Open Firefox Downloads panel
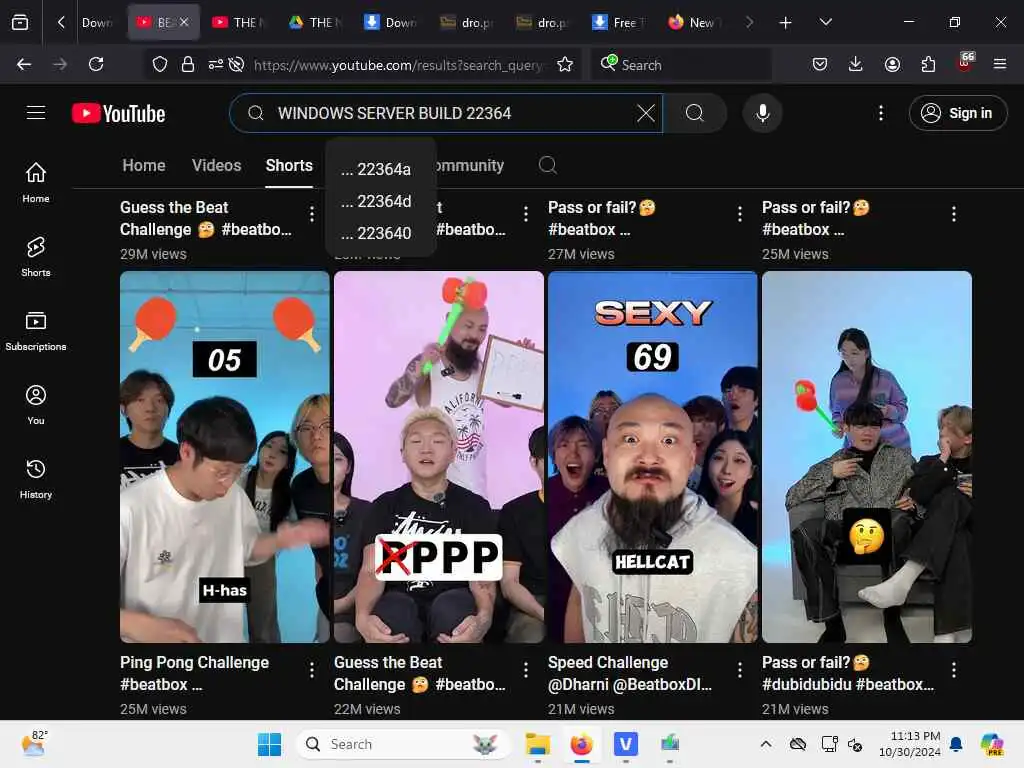The height and width of the screenshot is (768, 1024). pos(856,64)
